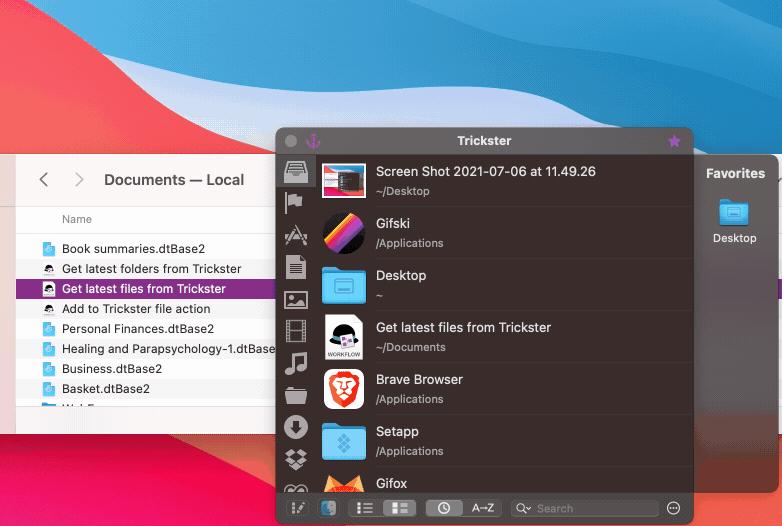
Task: Select Business.dtBase2 in Finder
Action: click(112, 369)
